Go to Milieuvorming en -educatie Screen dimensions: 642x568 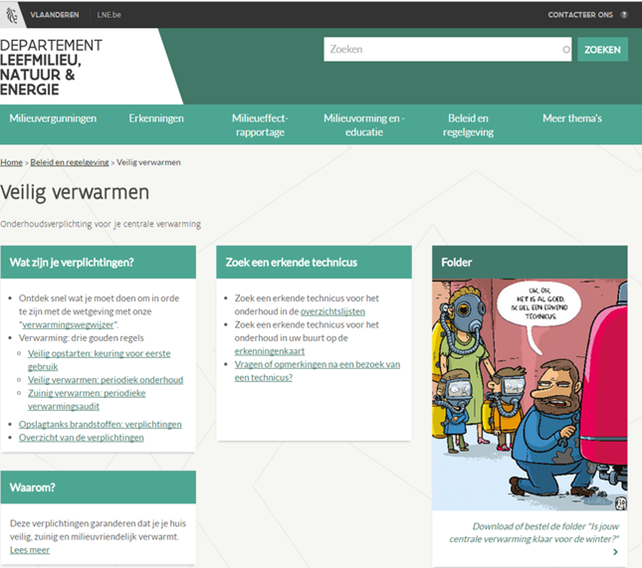coord(364,125)
